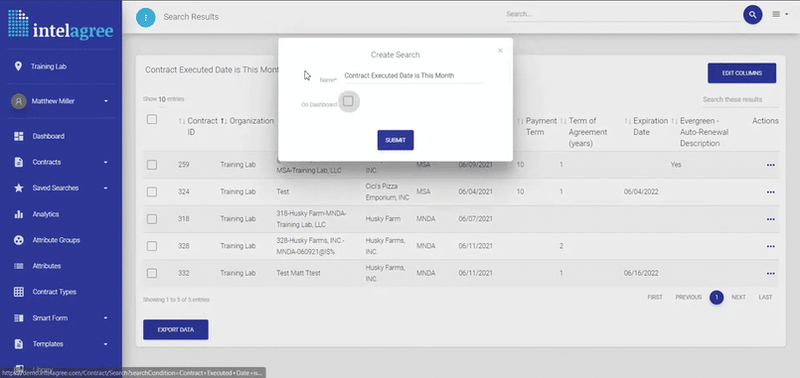Sort by Term of Agreement column

[563, 121]
